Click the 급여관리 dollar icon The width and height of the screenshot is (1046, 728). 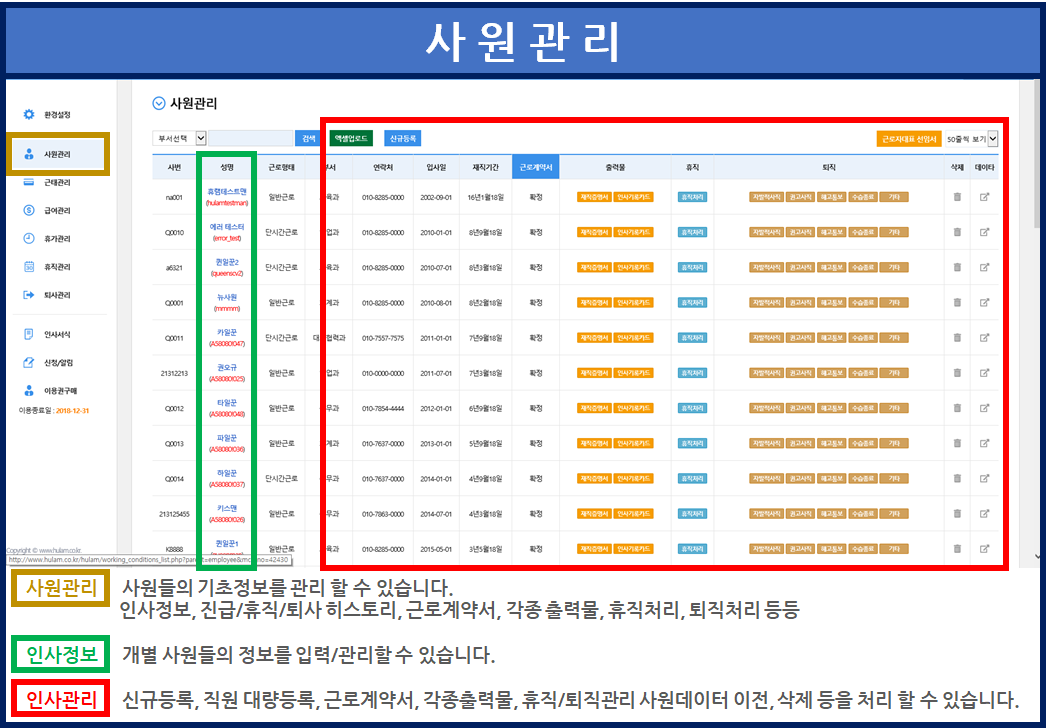pos(29,211)
